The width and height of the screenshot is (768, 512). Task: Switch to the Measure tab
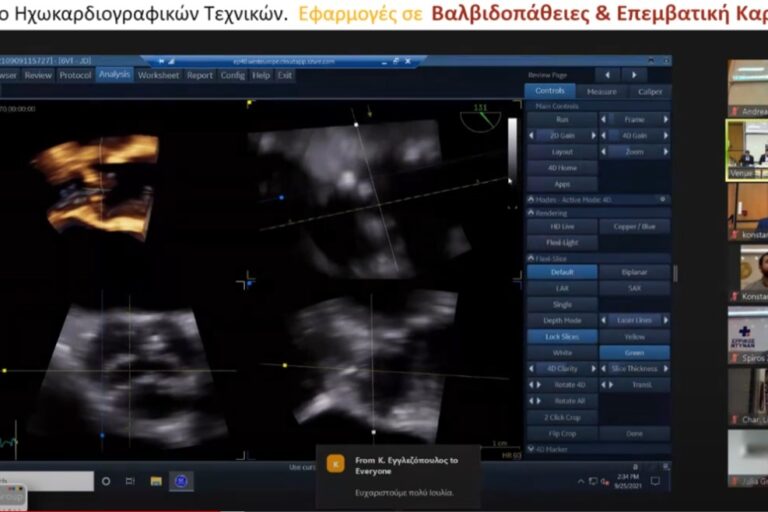601,91
